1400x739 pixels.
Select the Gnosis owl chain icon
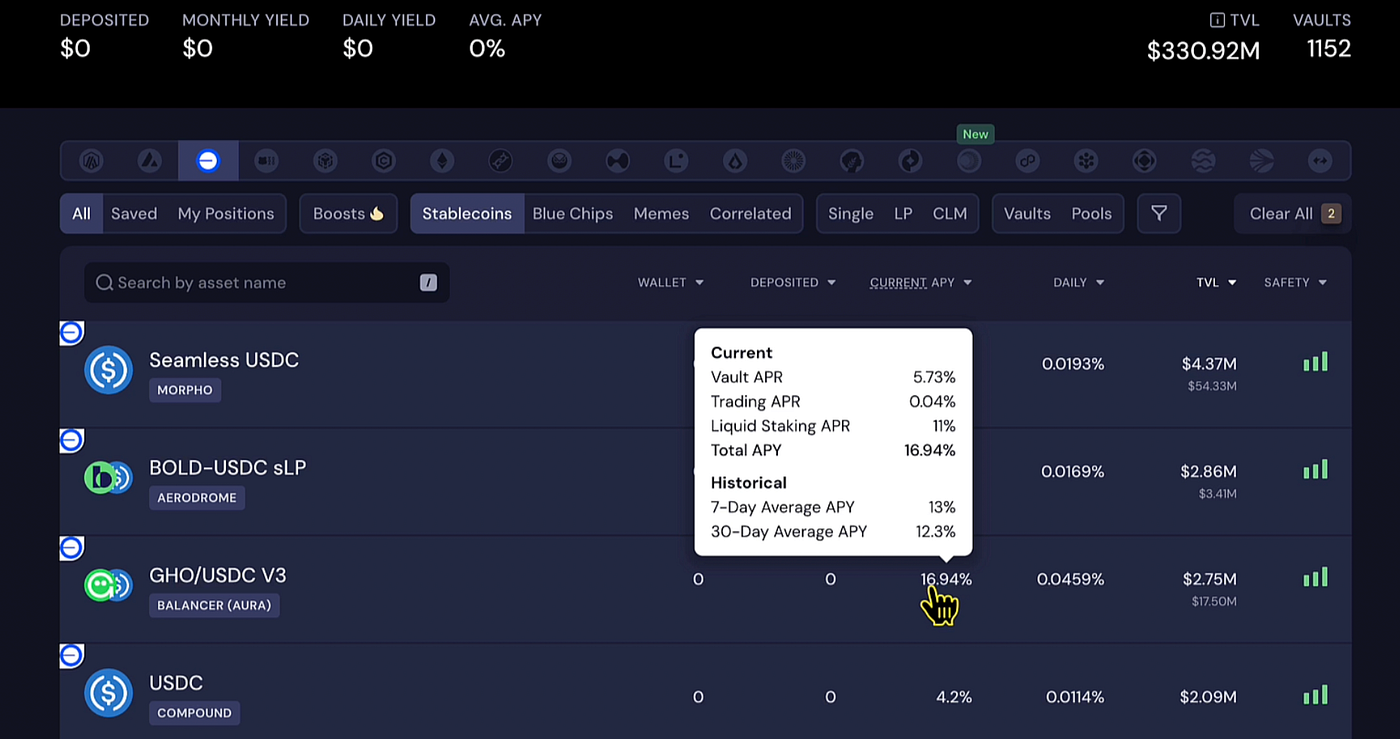point(559,160)
